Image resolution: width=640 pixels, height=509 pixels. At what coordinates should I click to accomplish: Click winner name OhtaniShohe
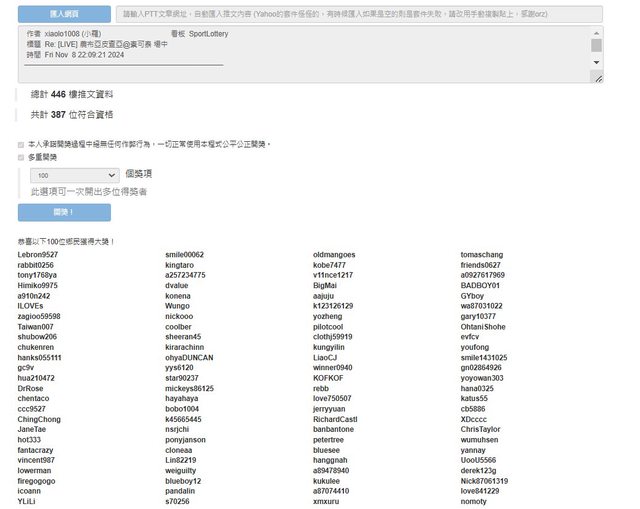(483, 327)
